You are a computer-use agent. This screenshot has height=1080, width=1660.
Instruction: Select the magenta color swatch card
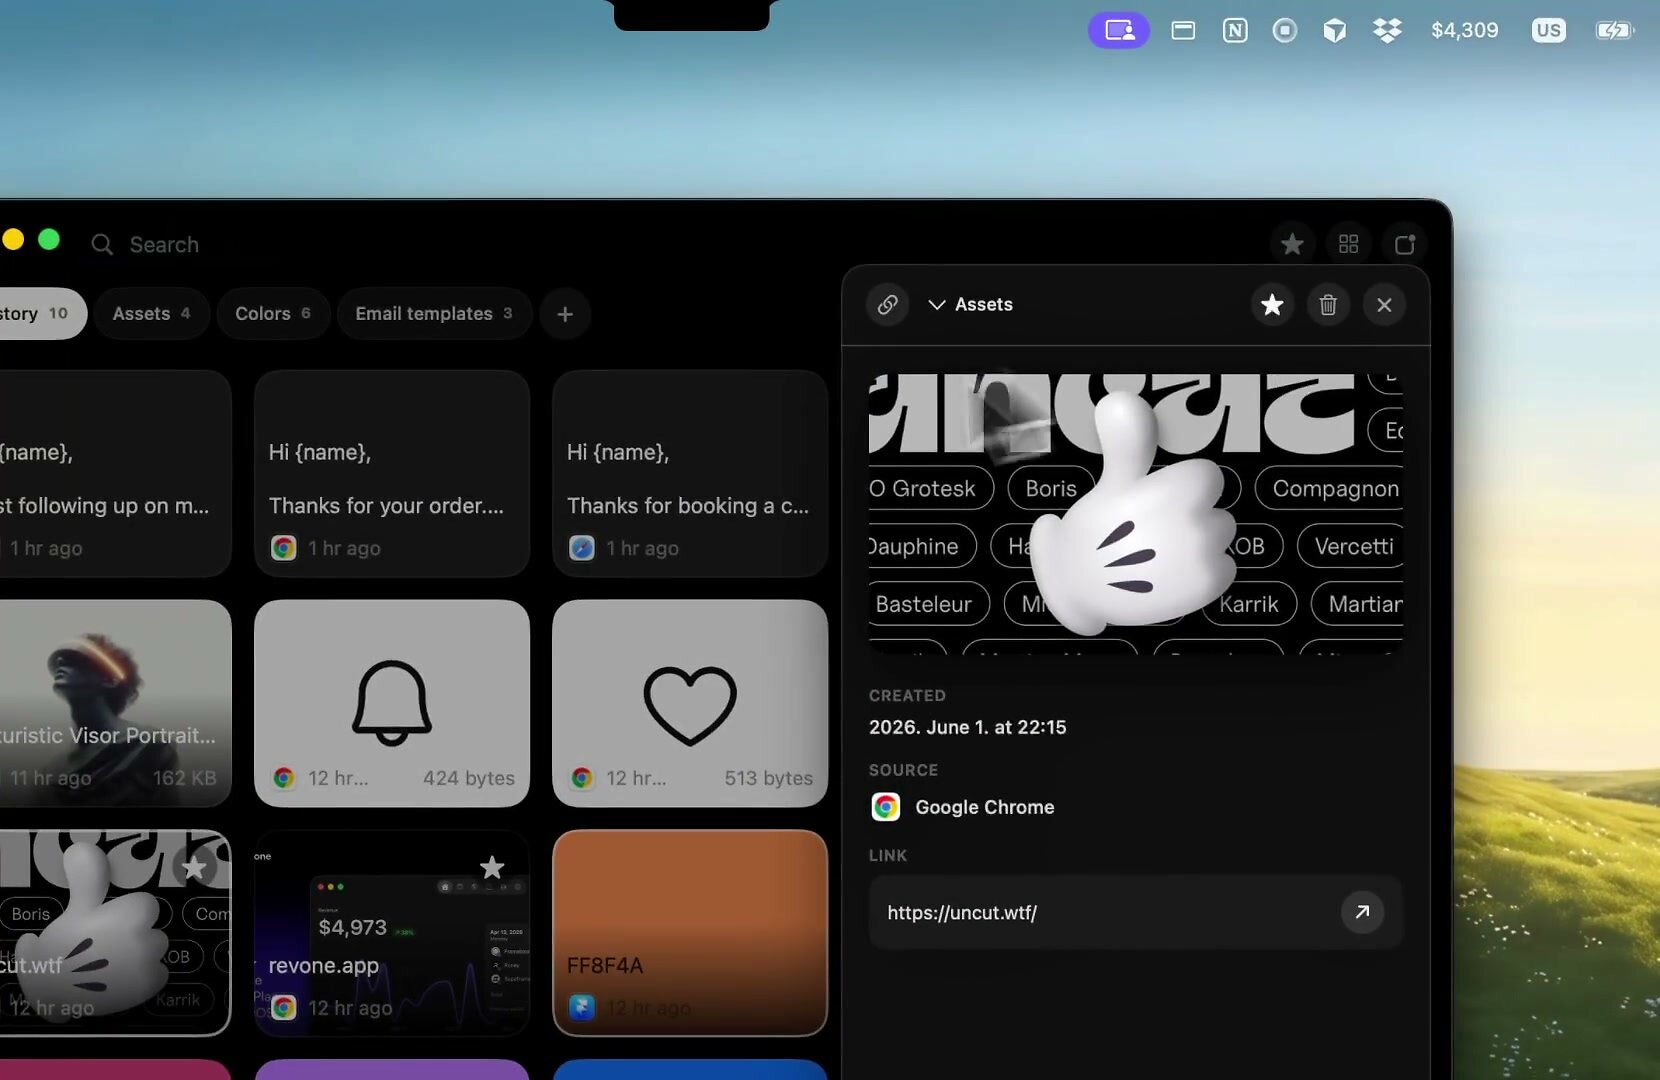(115, 1070)
